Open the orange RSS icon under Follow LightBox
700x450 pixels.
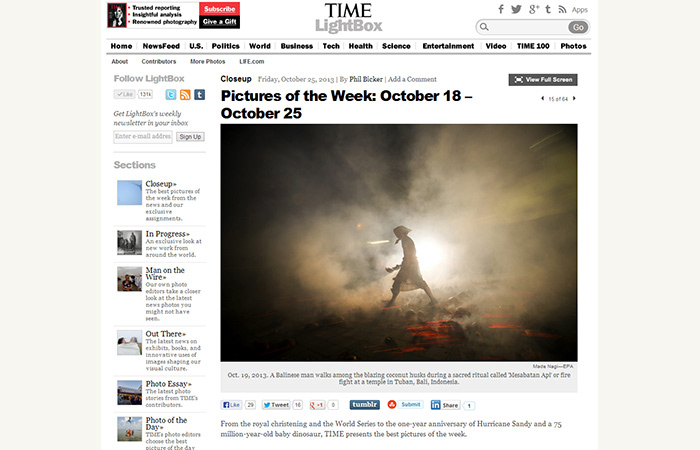point(185,95)
